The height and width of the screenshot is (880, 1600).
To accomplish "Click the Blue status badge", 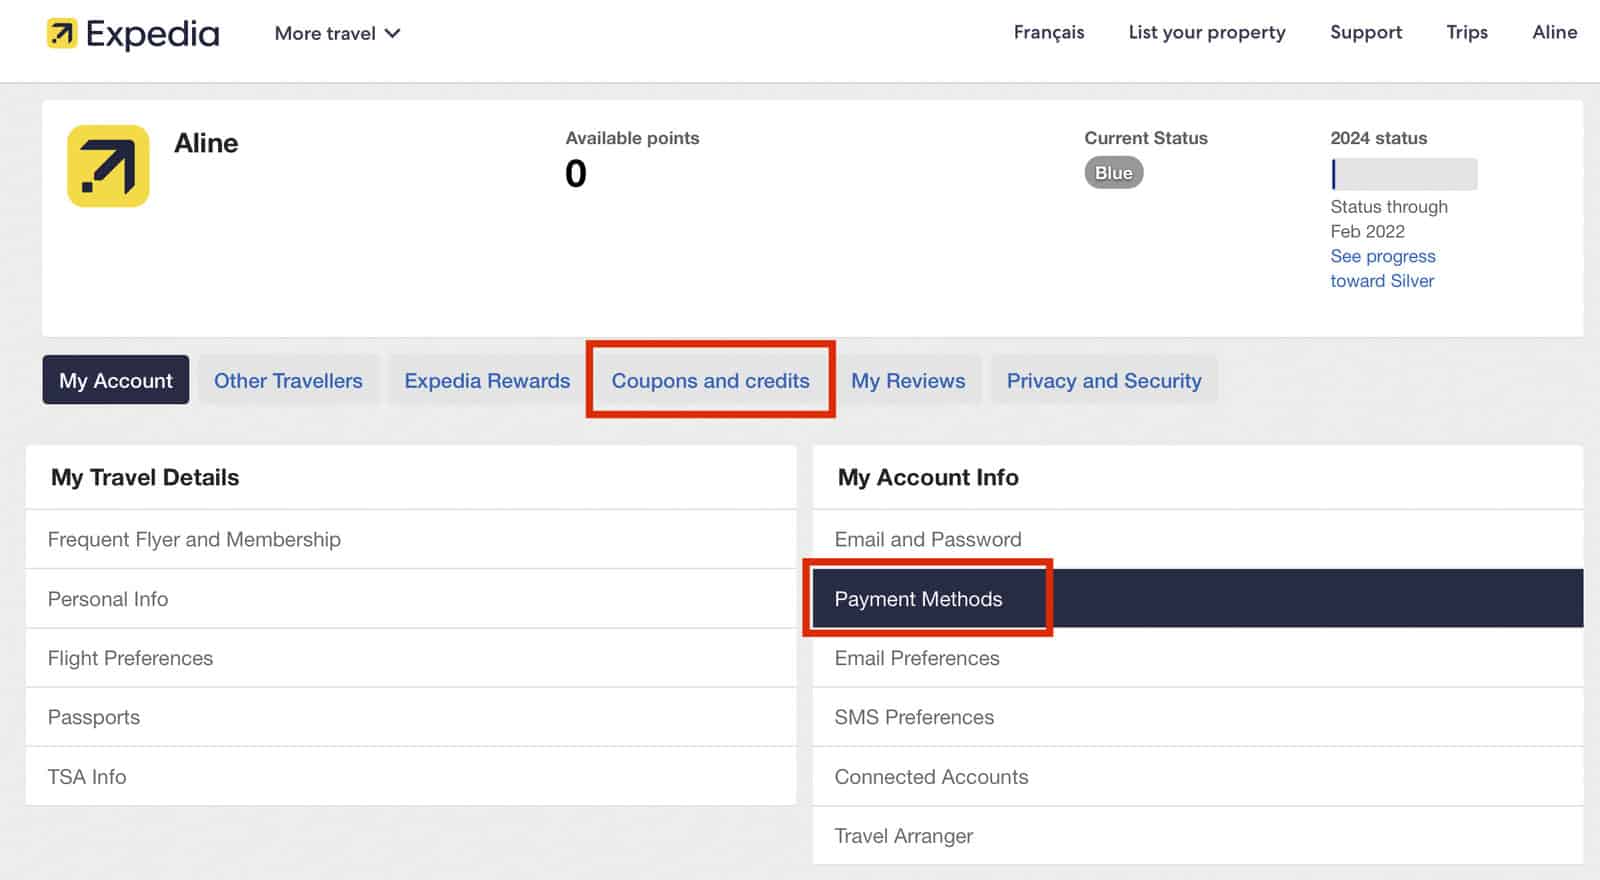I will [1113, 173].
